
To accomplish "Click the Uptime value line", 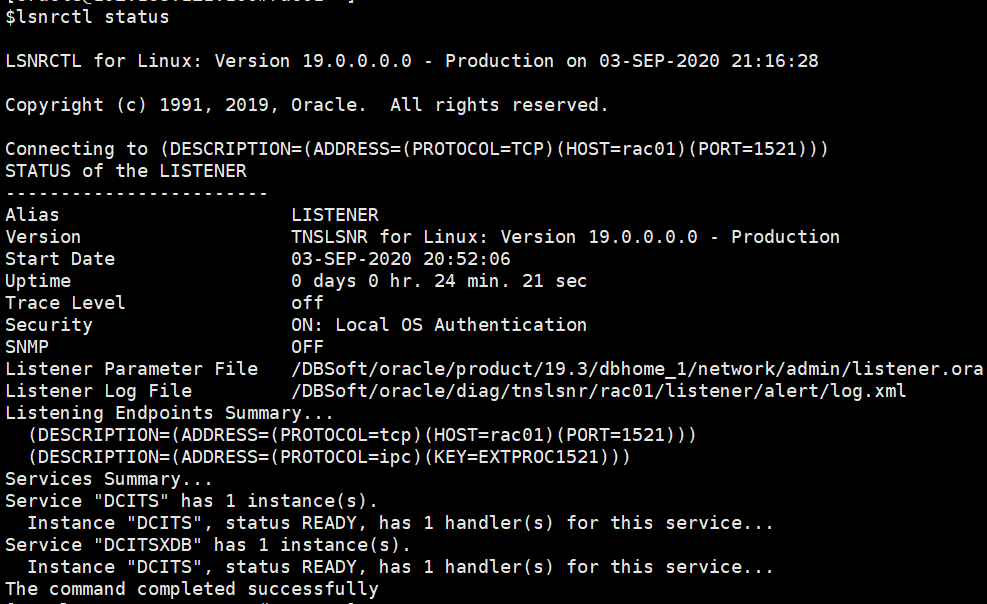I will coord(400,280).
